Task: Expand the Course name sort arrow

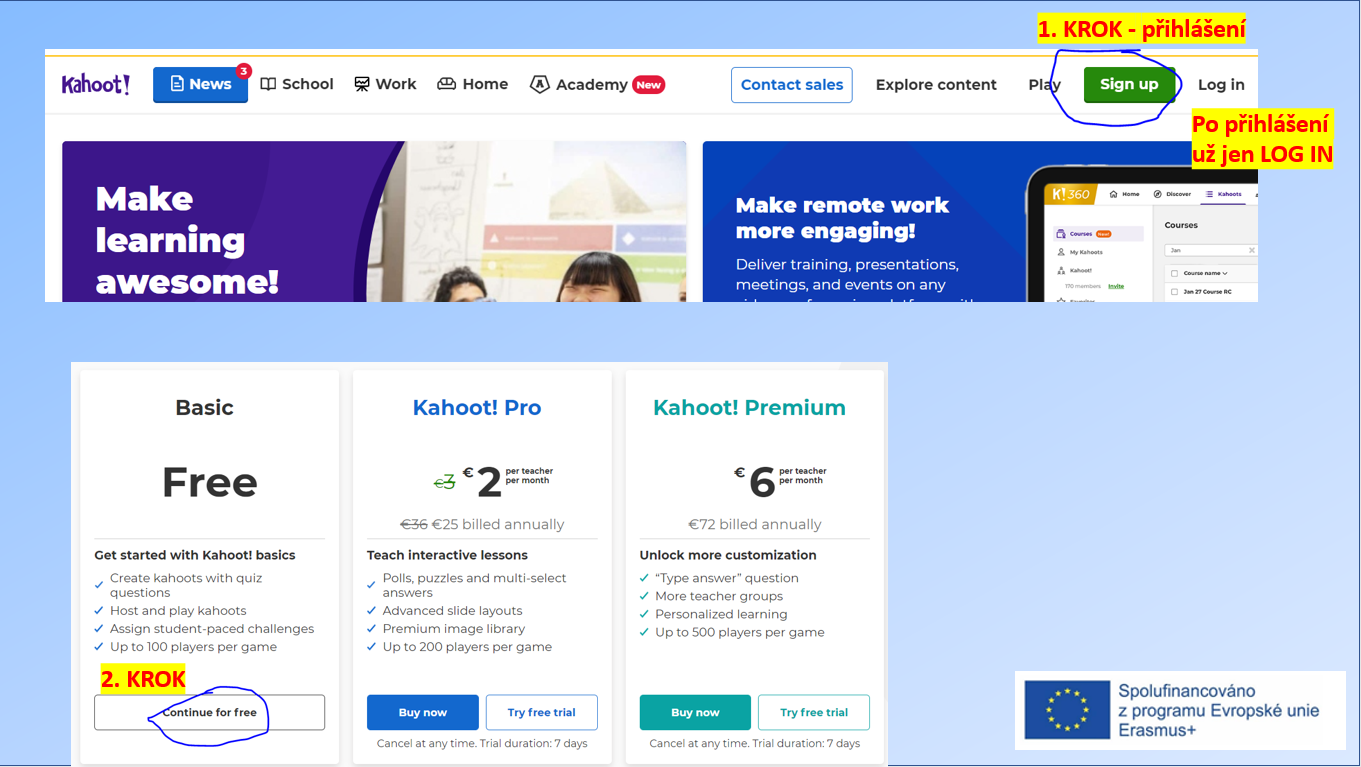Action: 1225,273
